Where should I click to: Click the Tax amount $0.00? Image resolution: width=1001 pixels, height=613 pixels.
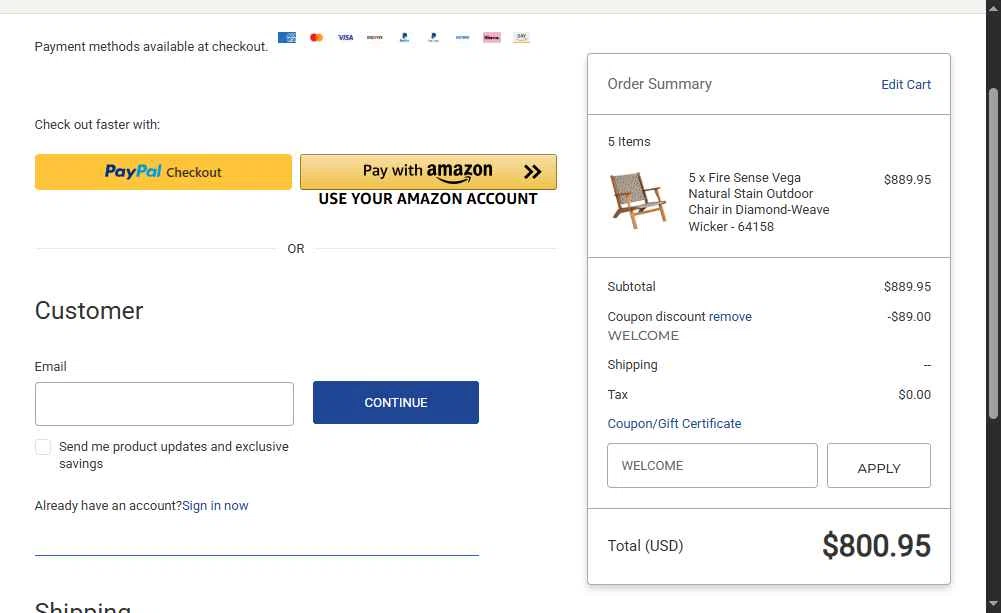coord(914,395)
